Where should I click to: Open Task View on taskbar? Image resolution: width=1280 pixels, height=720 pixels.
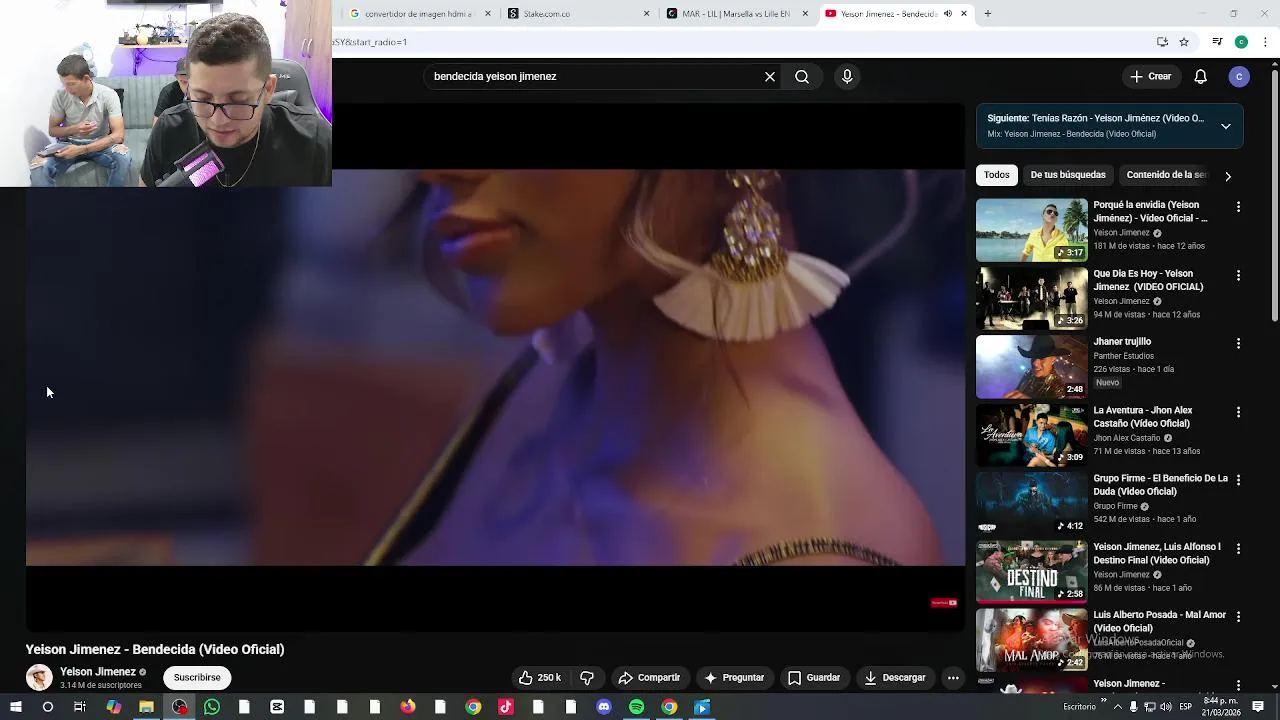click(x=80, y=707)
